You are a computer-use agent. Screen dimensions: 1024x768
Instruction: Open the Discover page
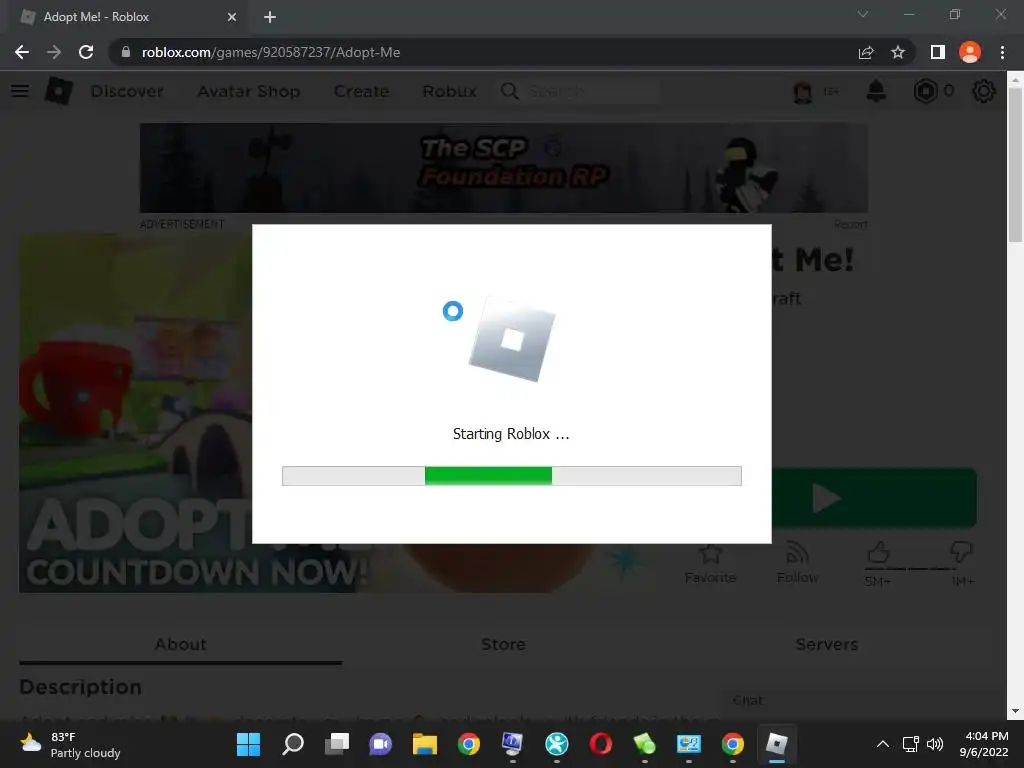(127, 91)
